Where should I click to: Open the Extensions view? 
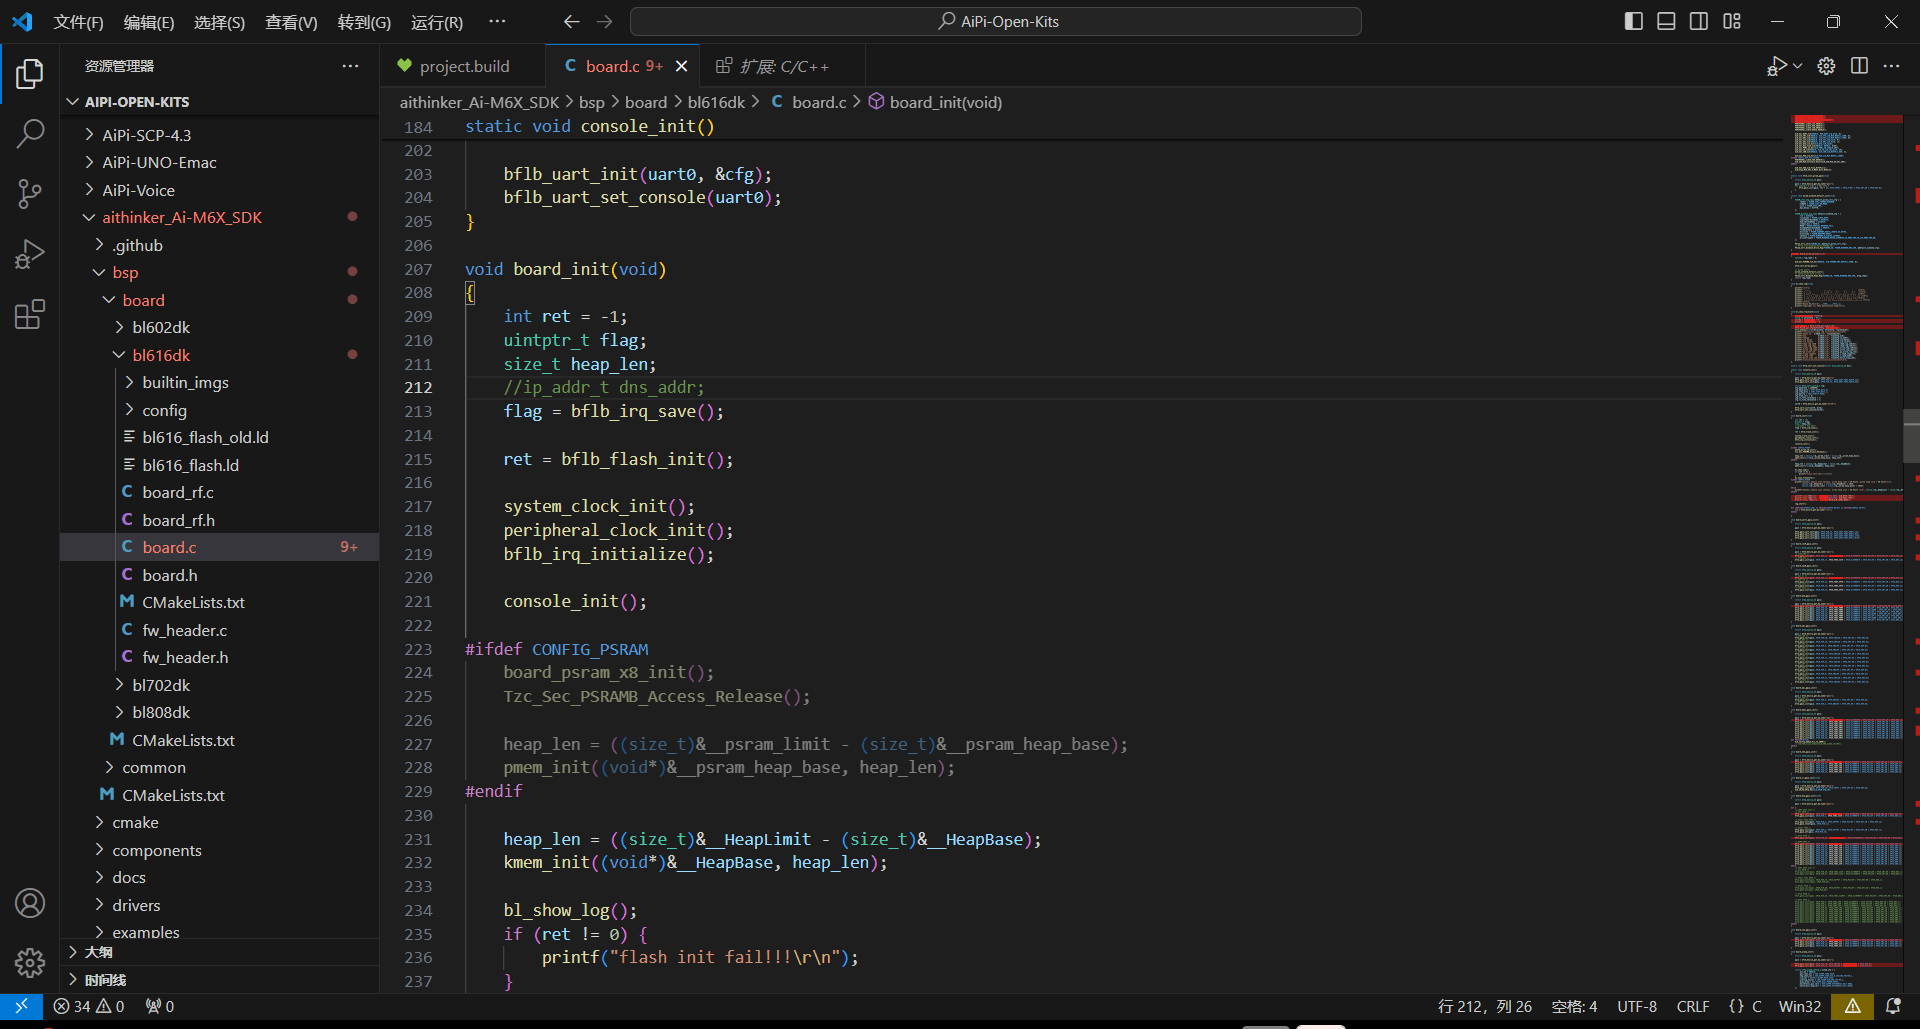point(30,315)
